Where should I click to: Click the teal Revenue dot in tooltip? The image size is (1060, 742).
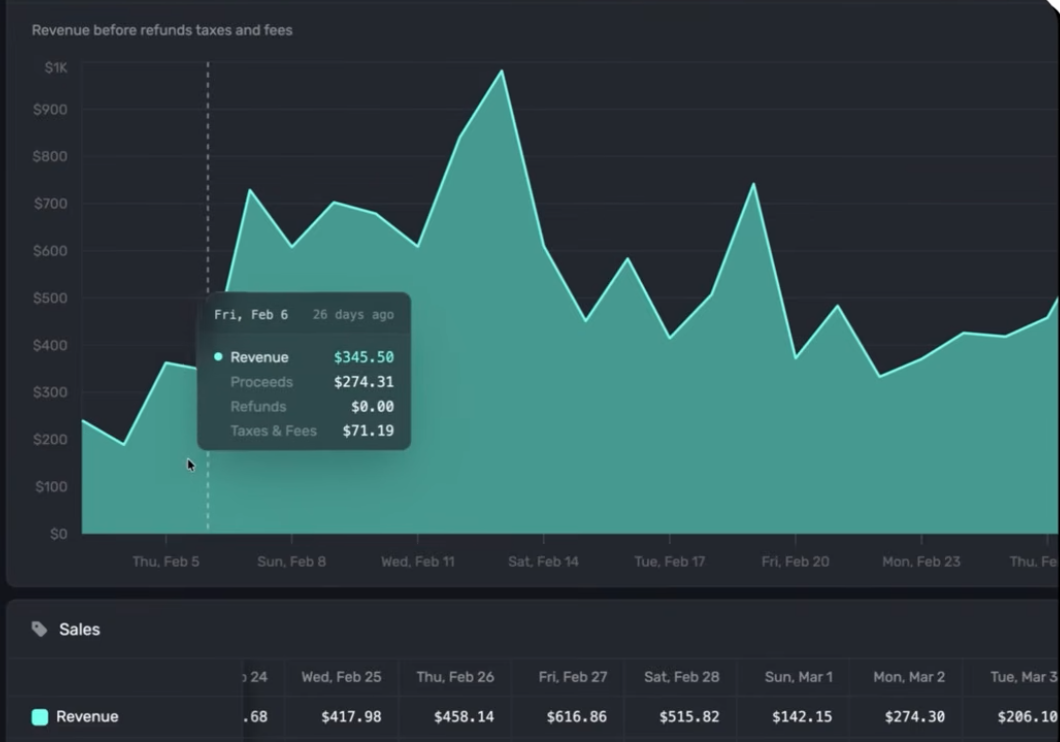coord(218,357)
